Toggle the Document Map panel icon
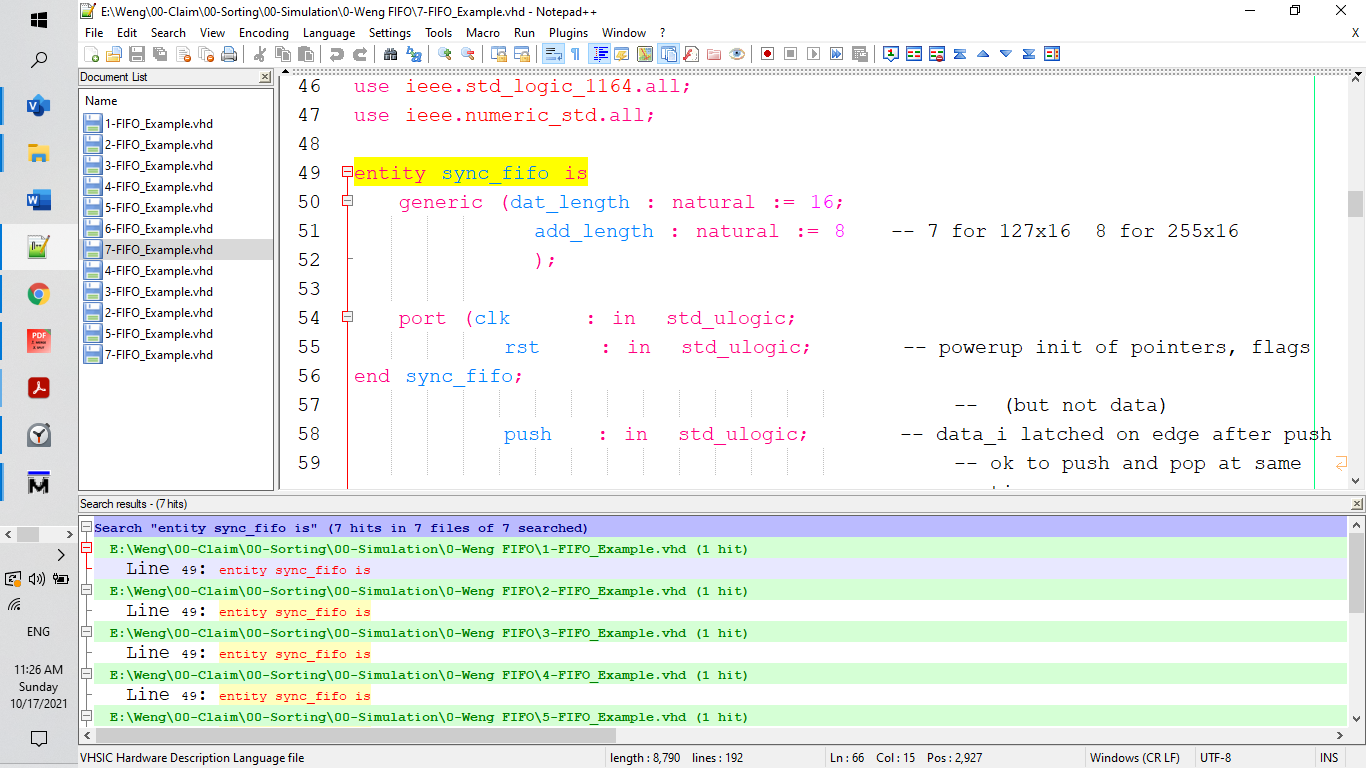 (645, 54)
